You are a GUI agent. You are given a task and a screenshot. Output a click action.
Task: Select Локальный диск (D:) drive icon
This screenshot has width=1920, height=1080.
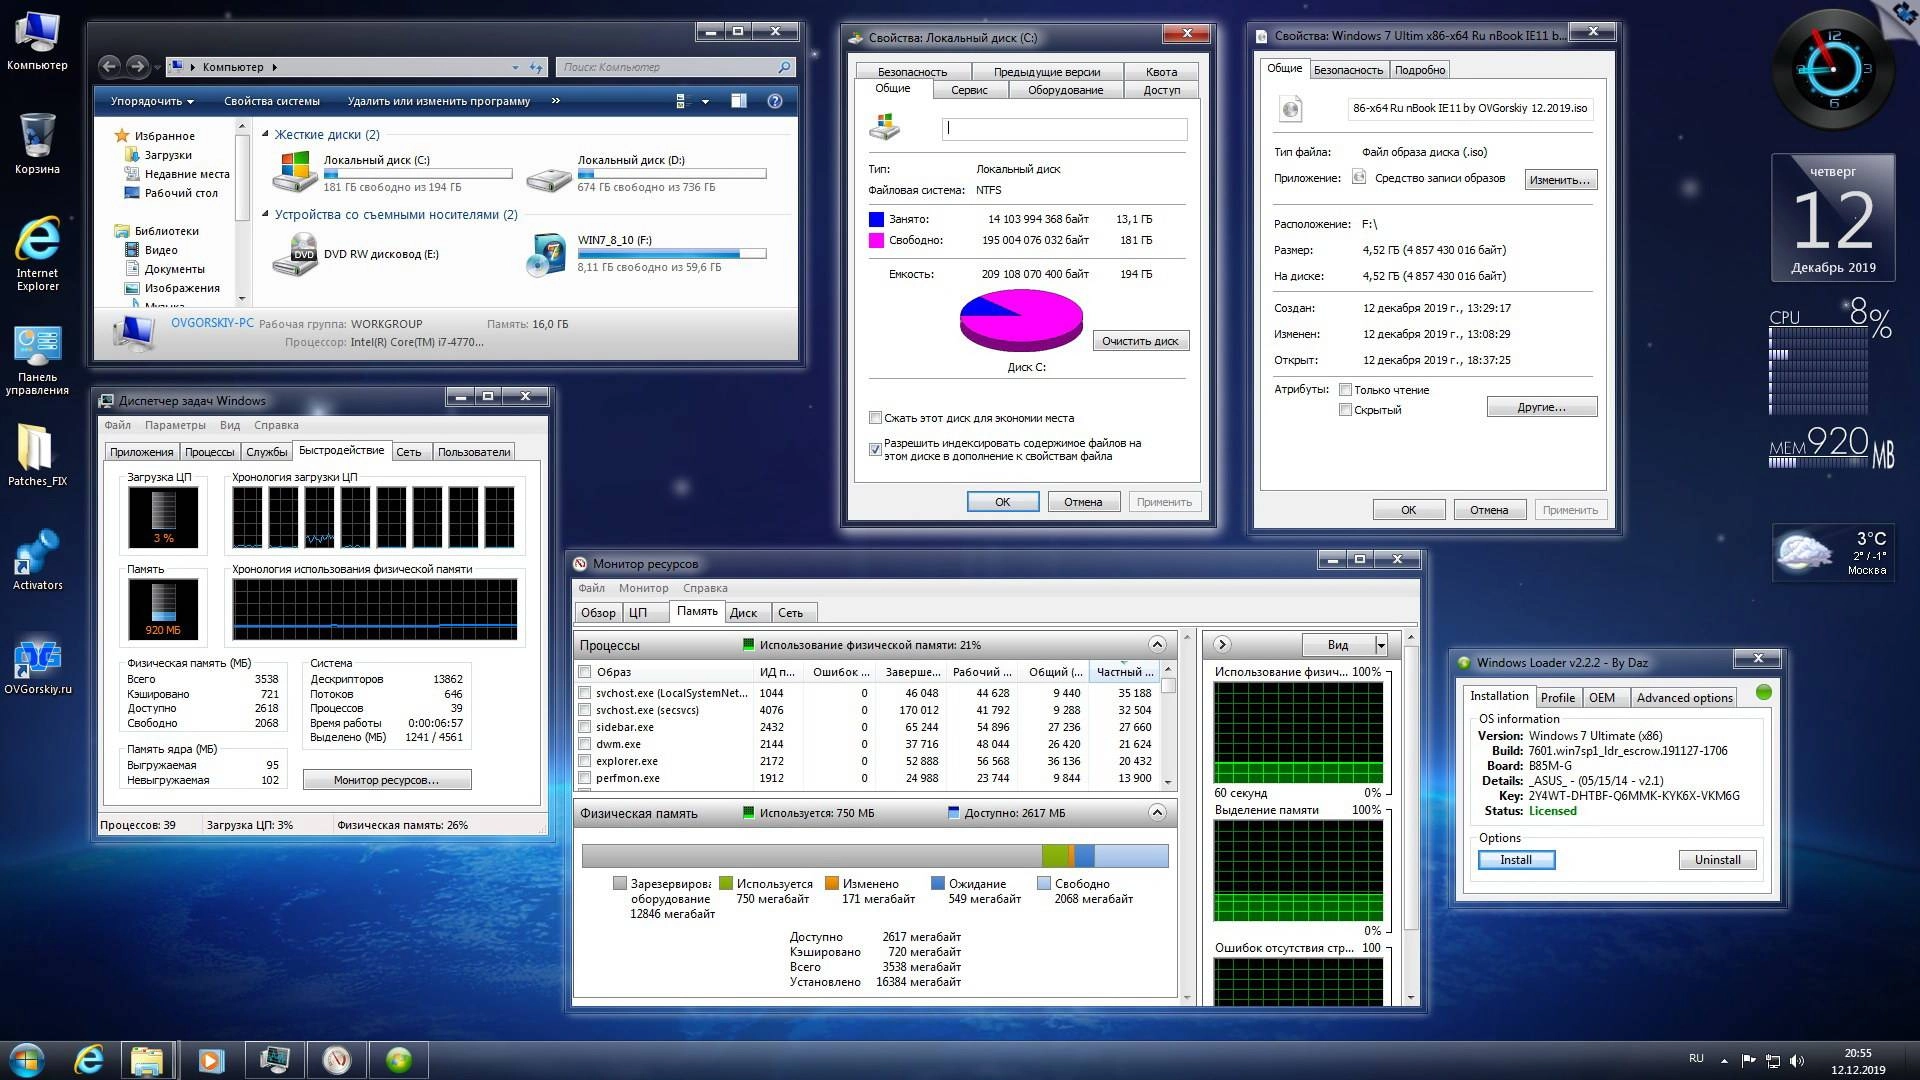(x=549, y=178)
